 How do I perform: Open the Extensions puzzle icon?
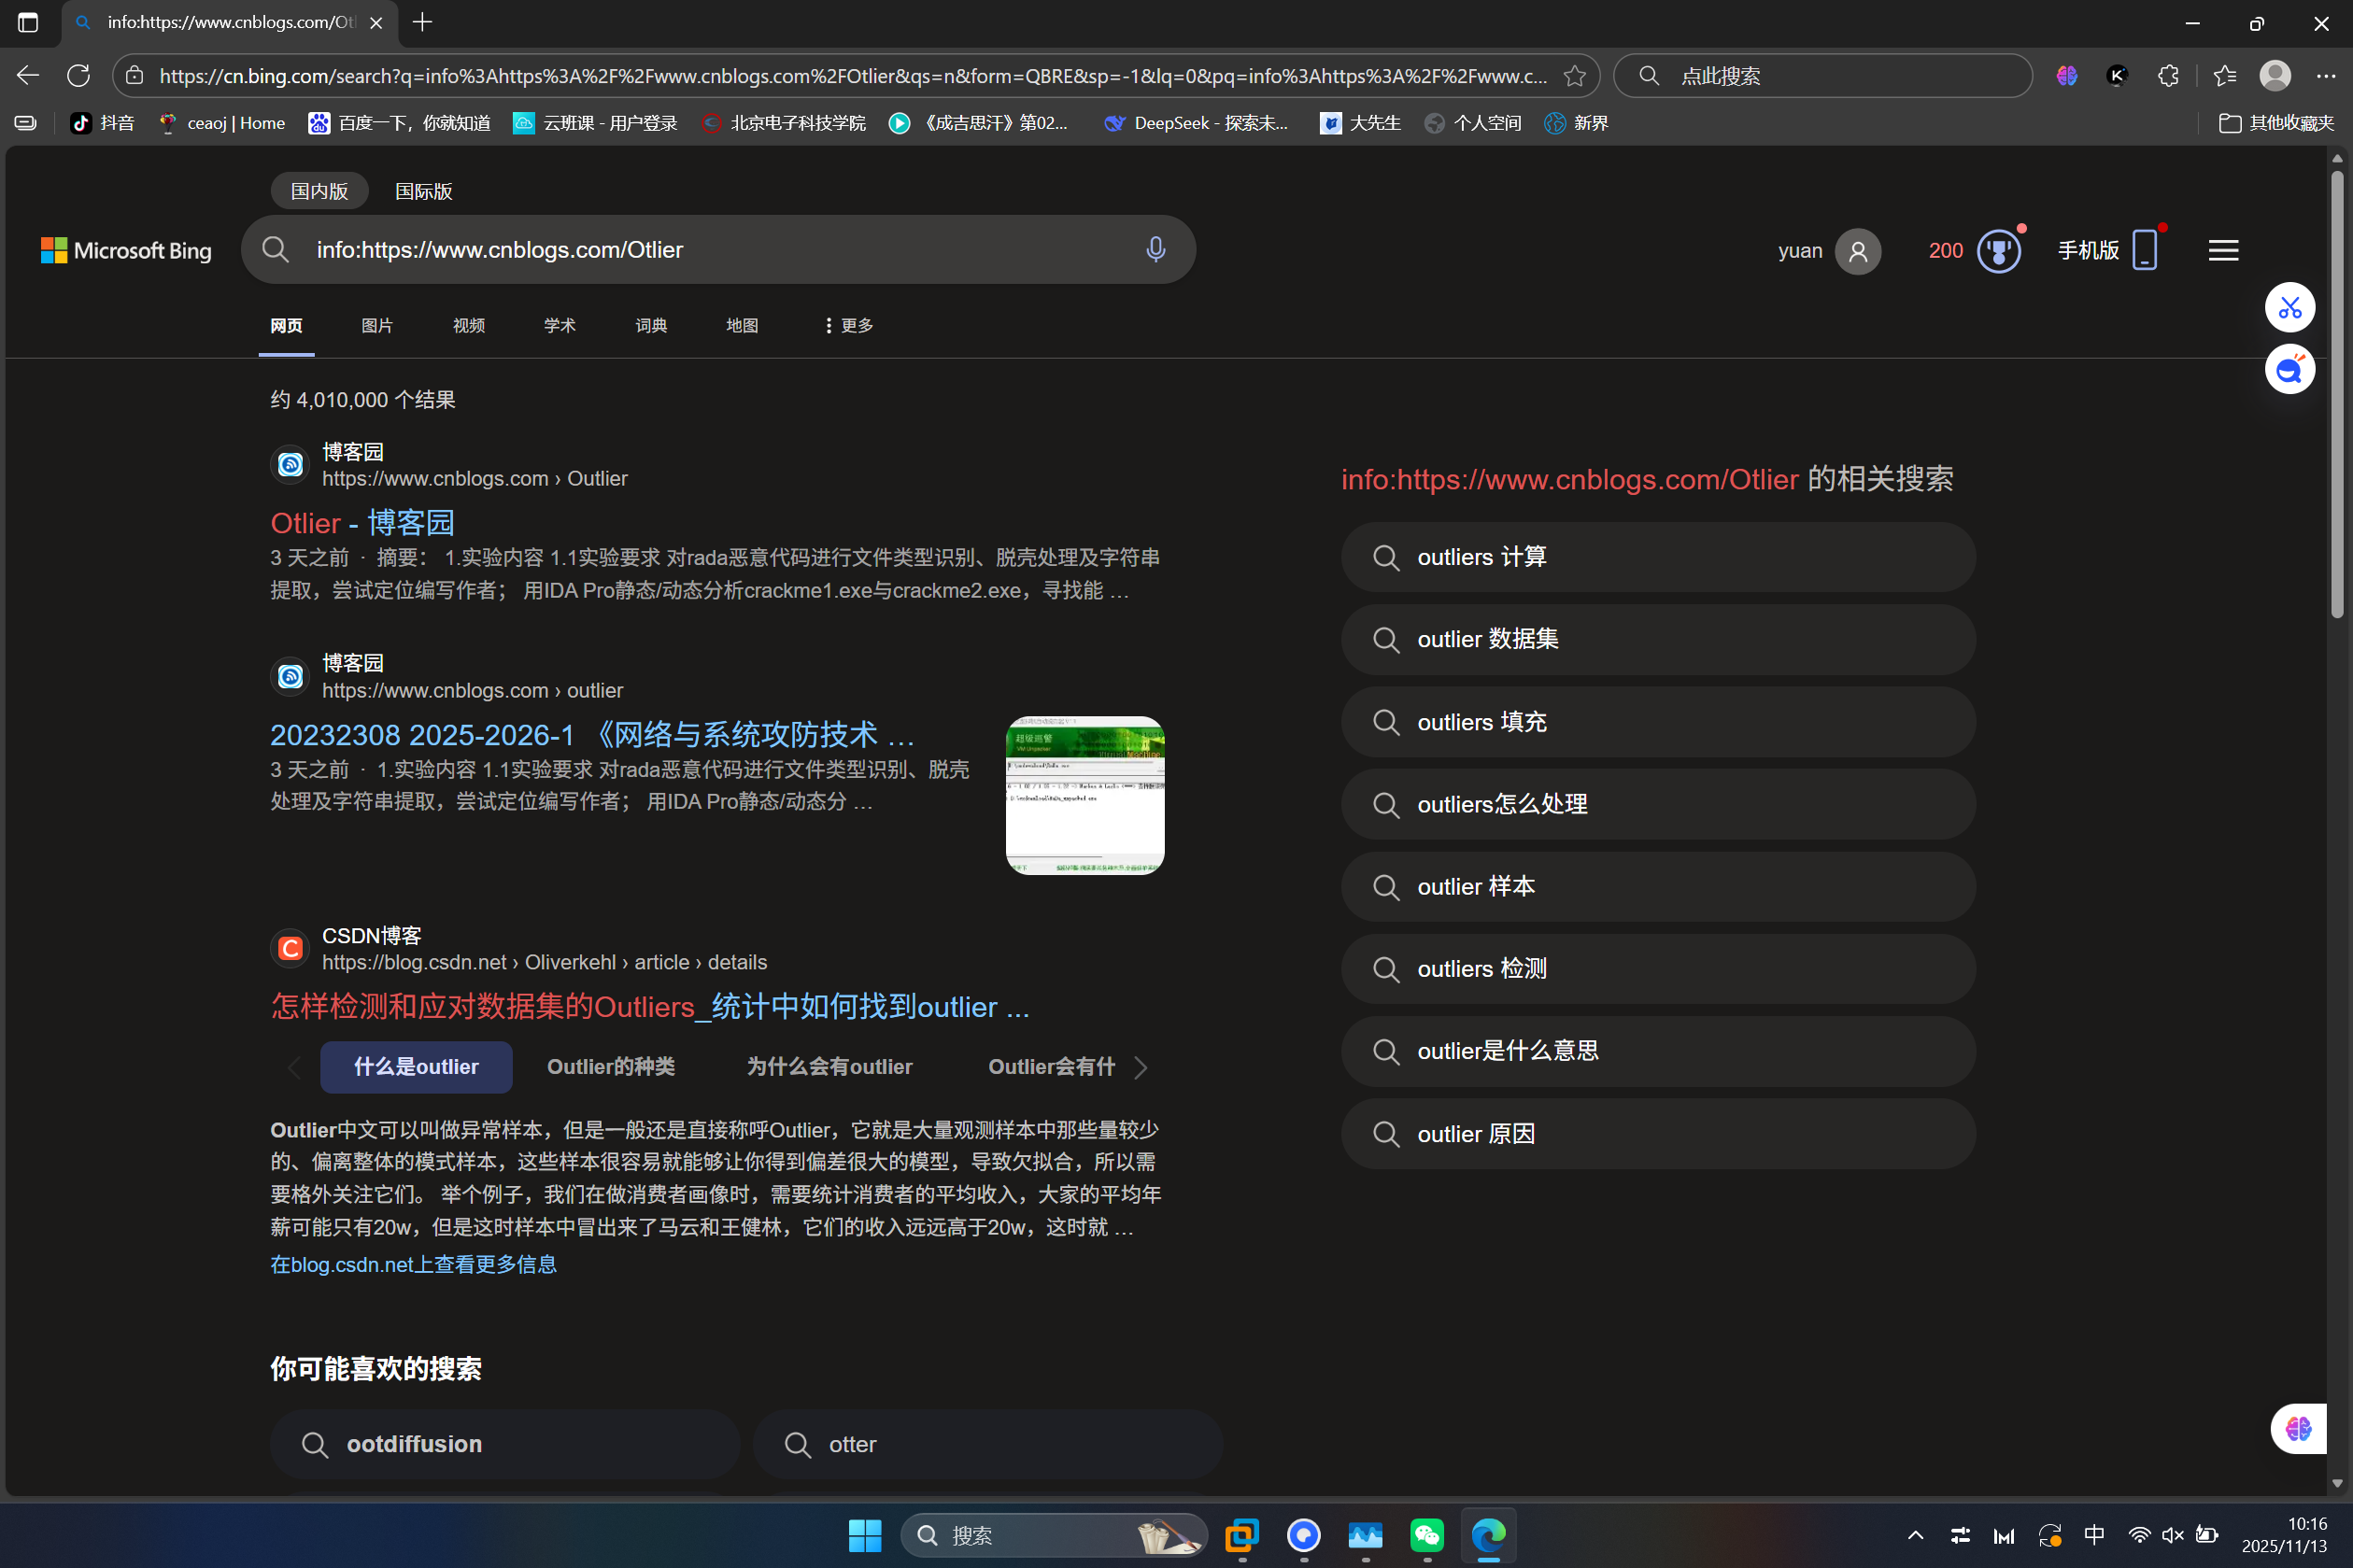point(2168,75)
